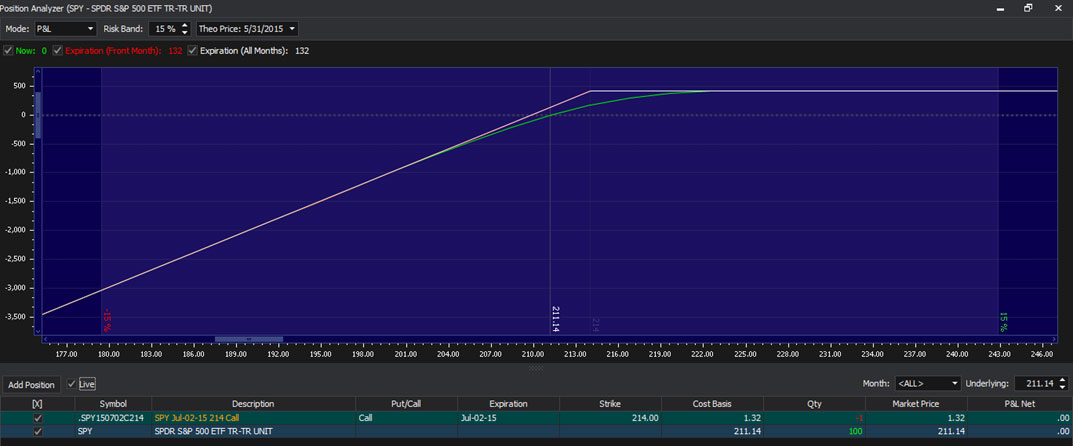Toggle the Live checkbox
The width and height of the screenshot is (1073, 446).
[72, 384]
